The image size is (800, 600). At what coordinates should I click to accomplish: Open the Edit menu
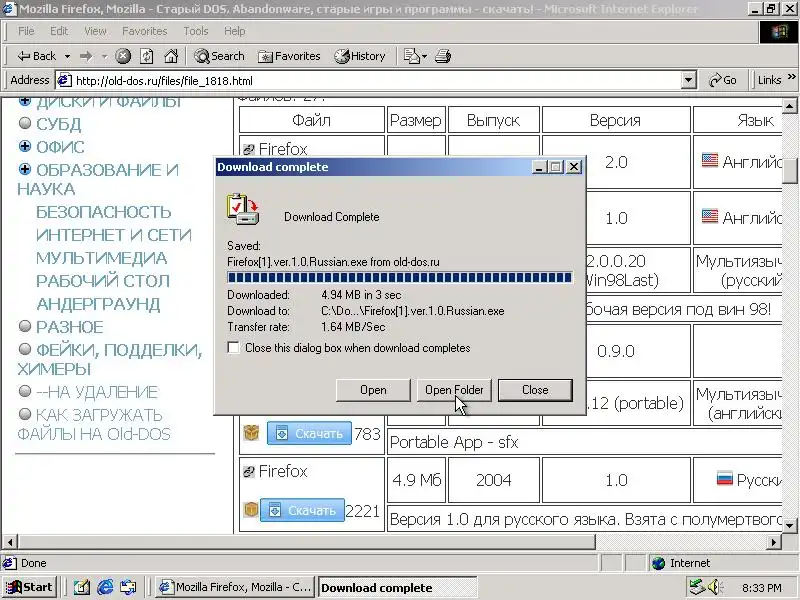click(59, 31)
